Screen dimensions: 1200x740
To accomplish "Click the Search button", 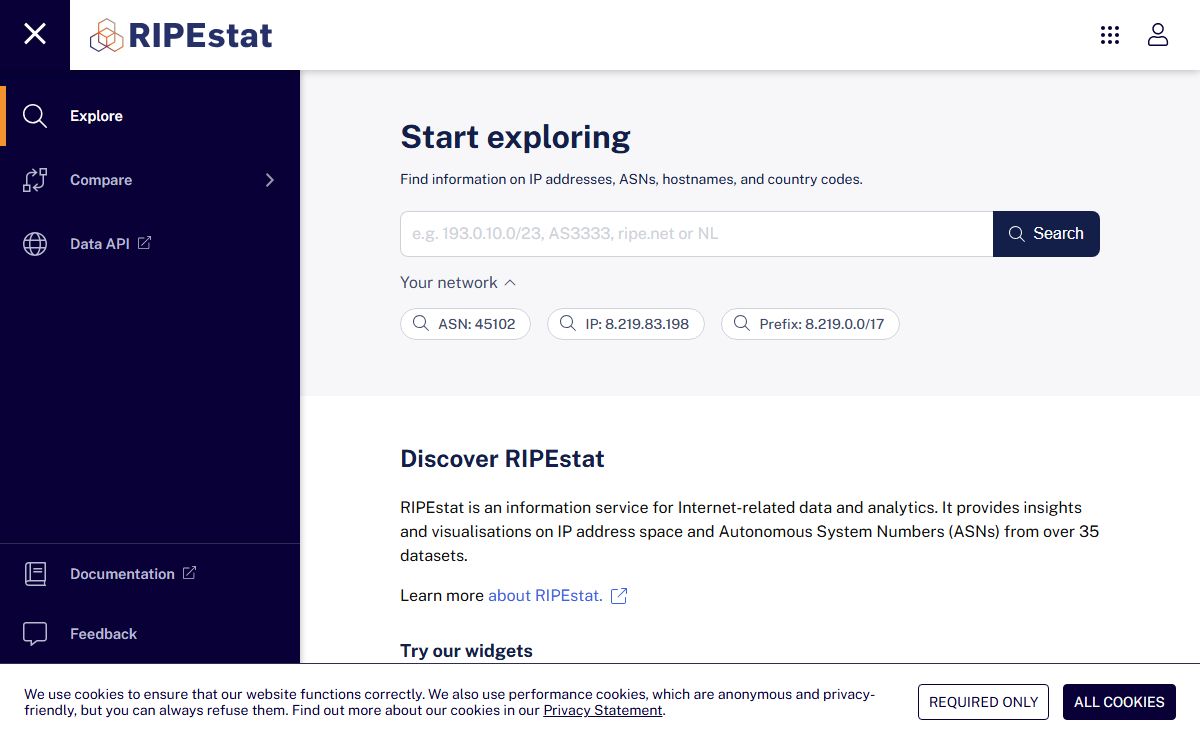I will pyautogui.click(x=1046, y=234).
